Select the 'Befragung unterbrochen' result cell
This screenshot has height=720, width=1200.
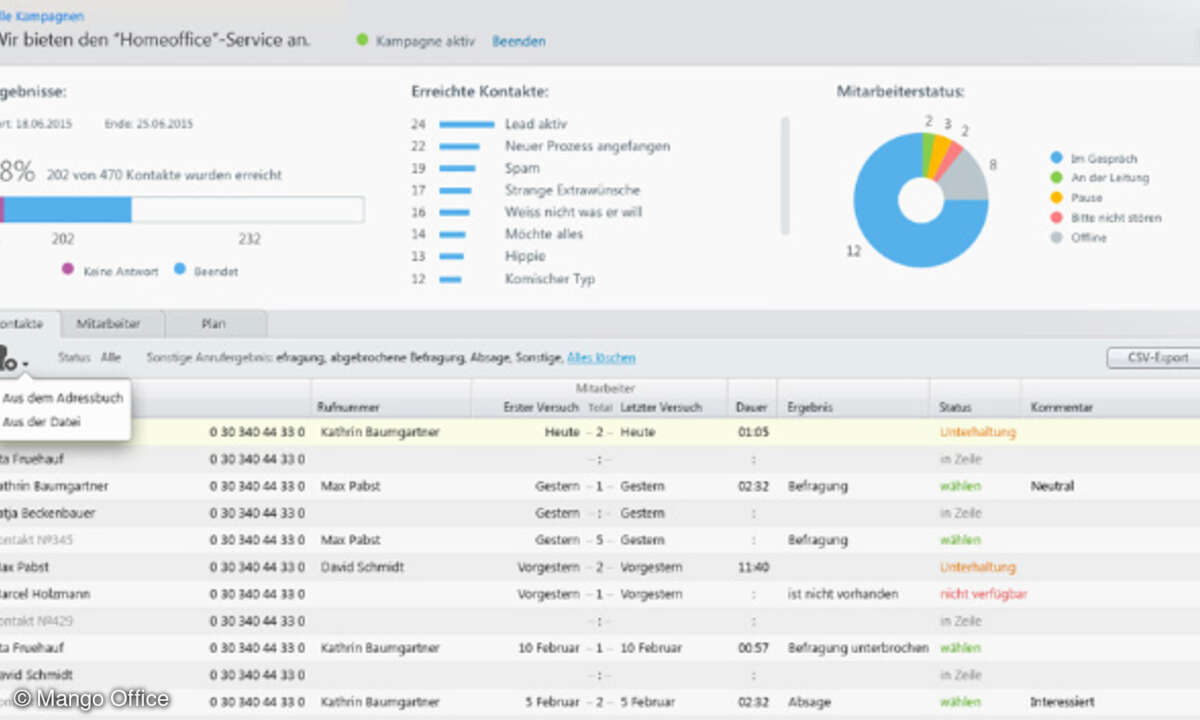coord(857,648)
